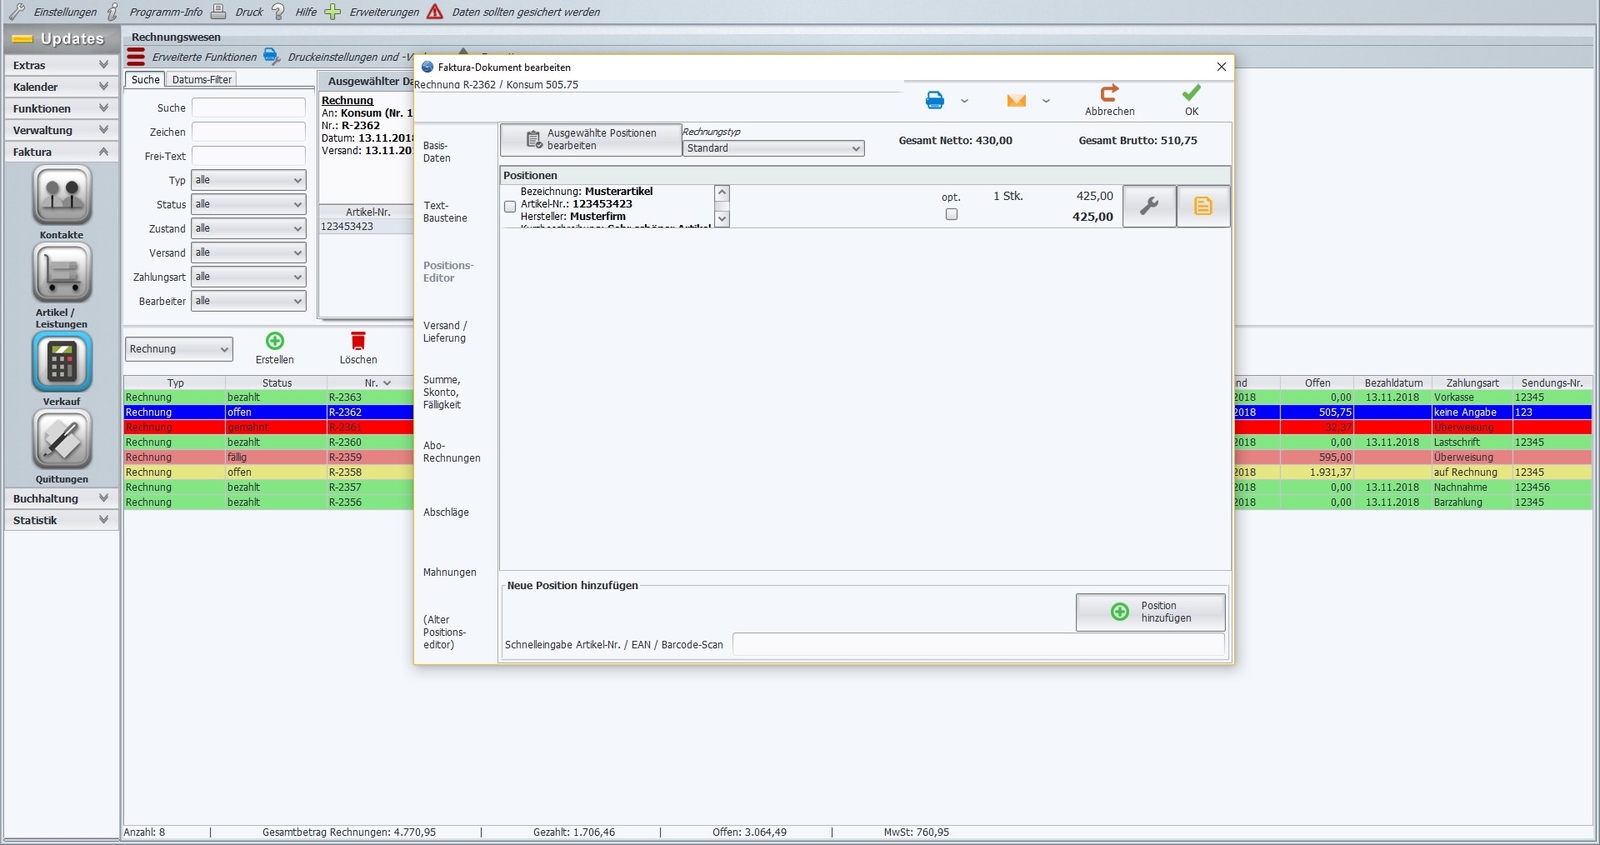Click the orange note icon on position row
Viewport: 1600px width, 845px height.
click(x=1203, y=206)
